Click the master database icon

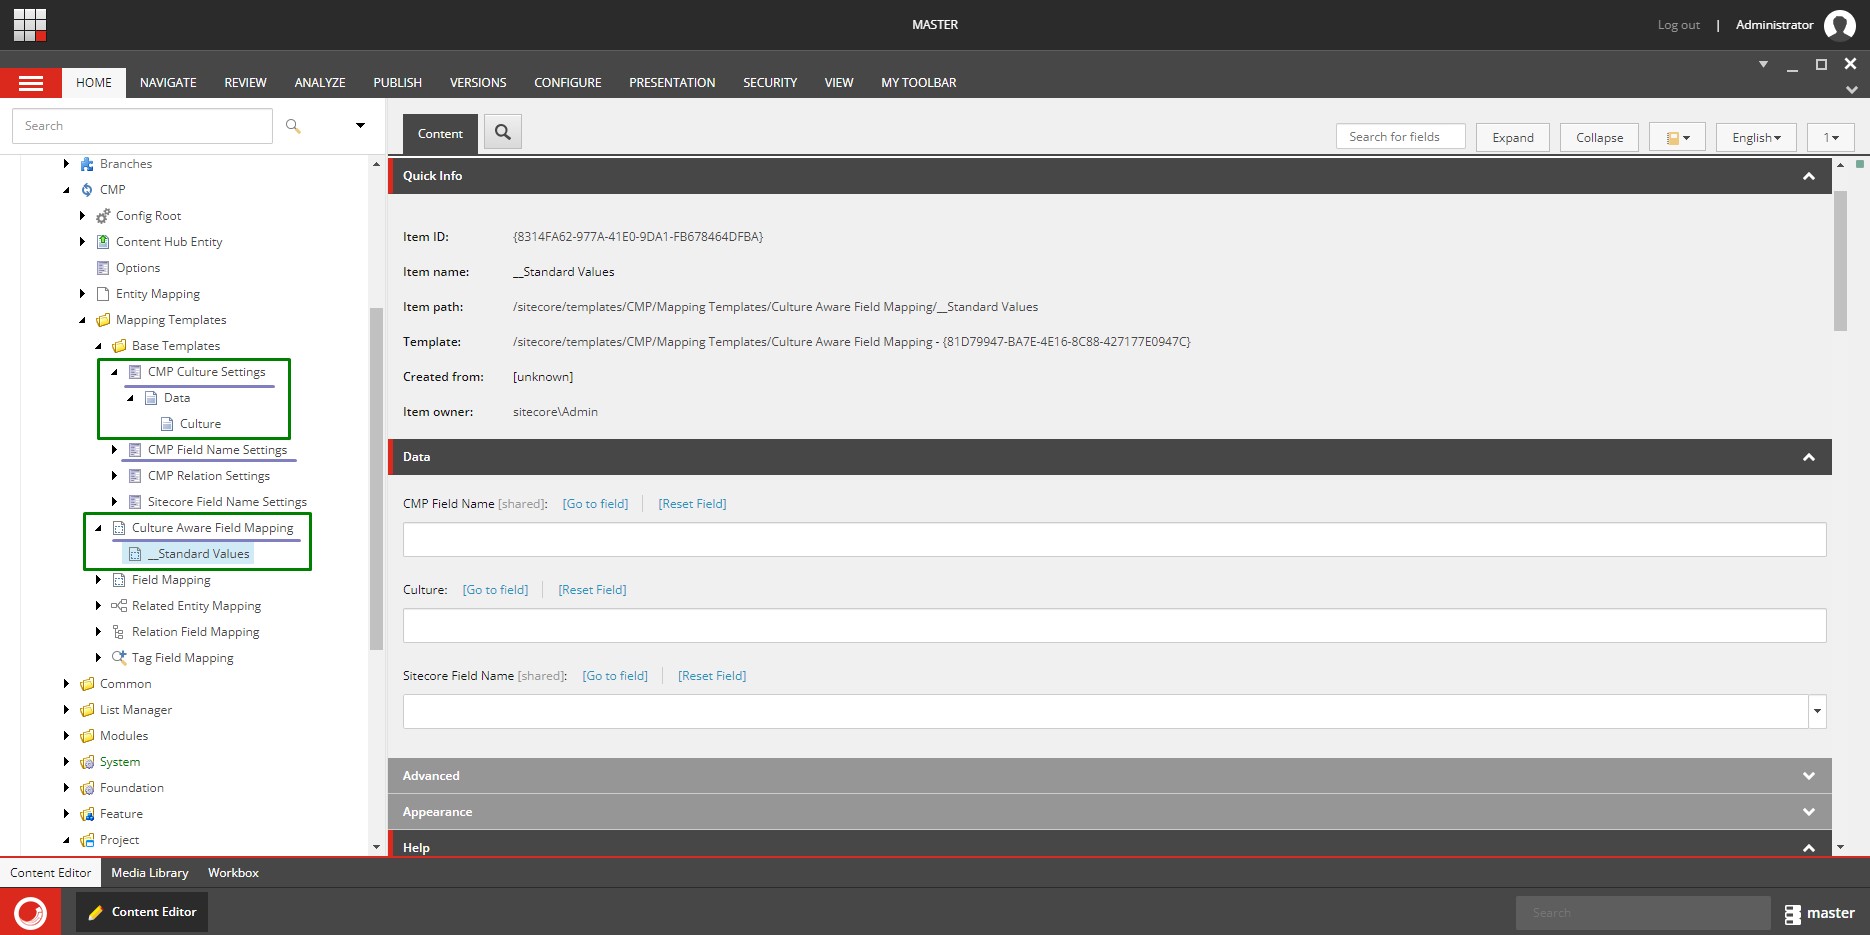point(1793,914)
